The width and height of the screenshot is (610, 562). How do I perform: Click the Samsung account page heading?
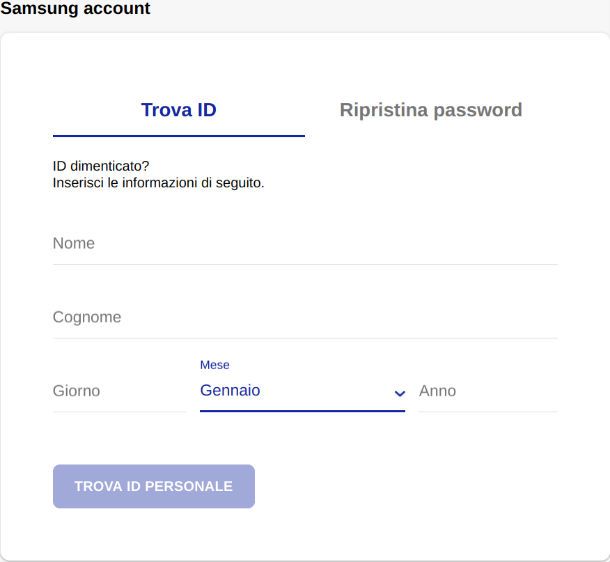(x=75, y=9)
